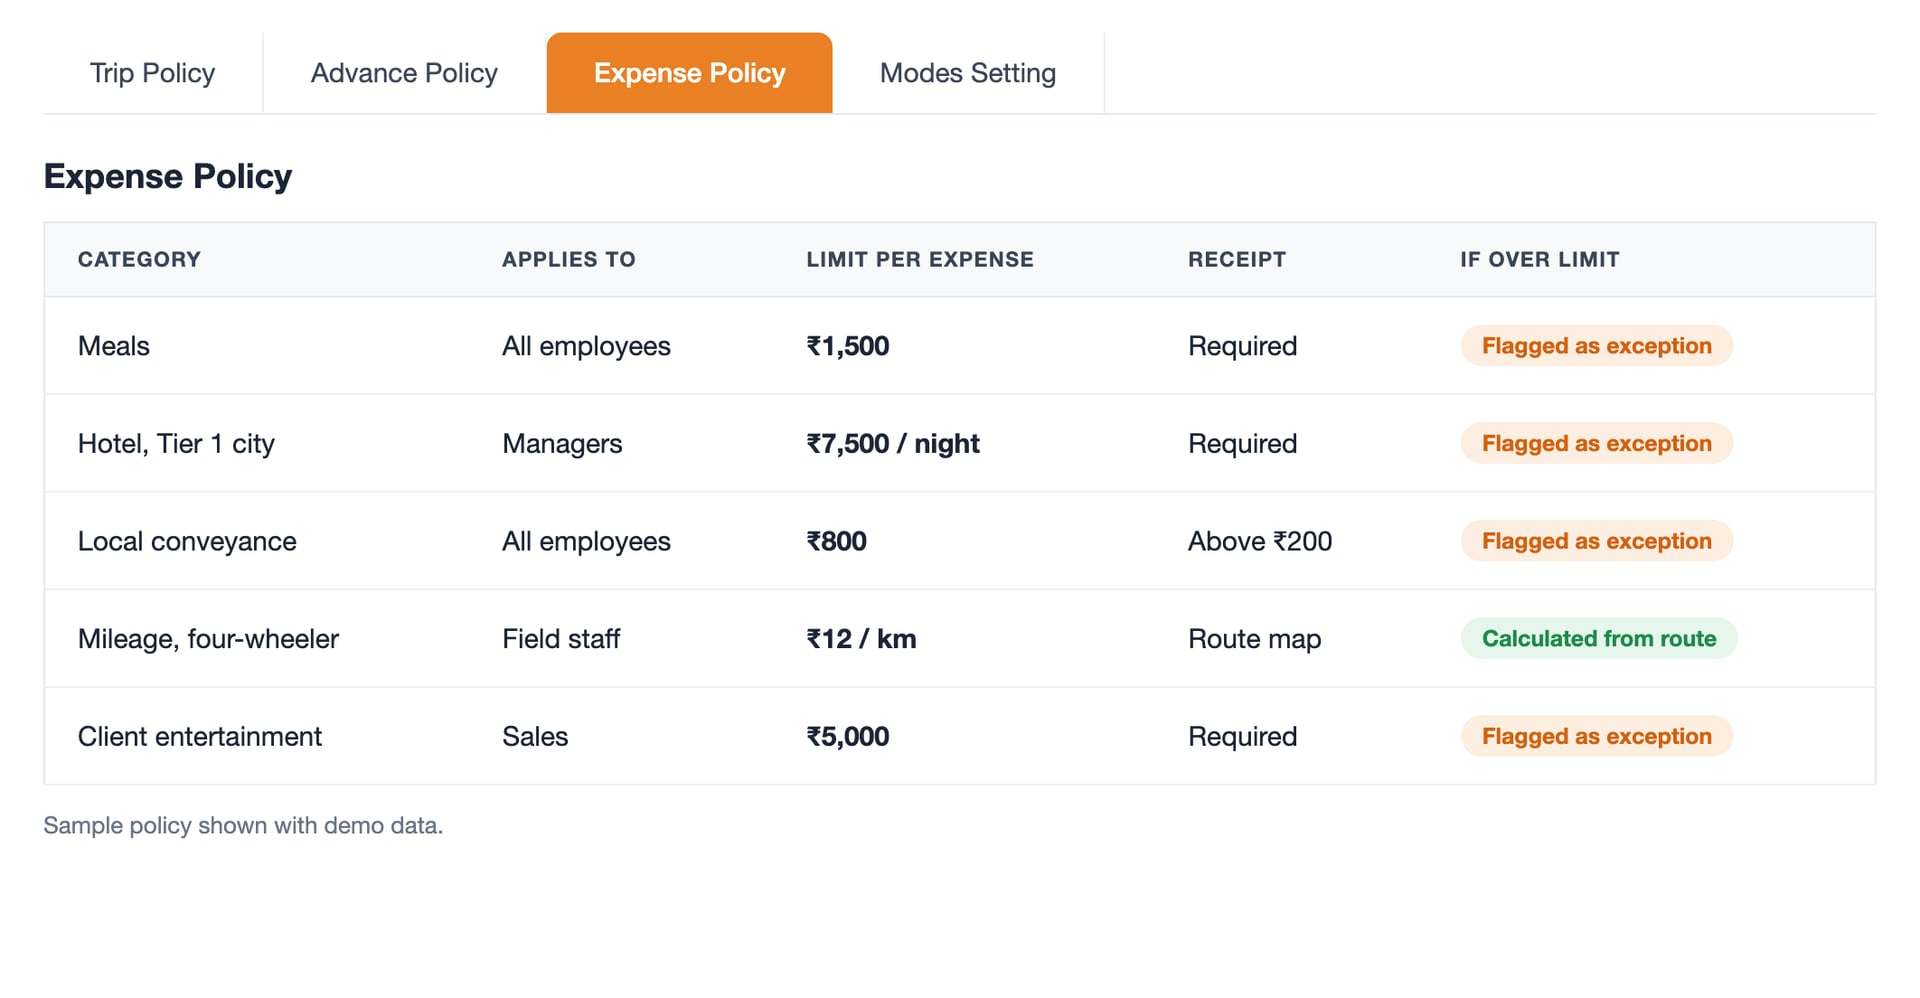Click Required in the Hotel row
Viewport: 1920px width, 998px height.
(1242, 444)
